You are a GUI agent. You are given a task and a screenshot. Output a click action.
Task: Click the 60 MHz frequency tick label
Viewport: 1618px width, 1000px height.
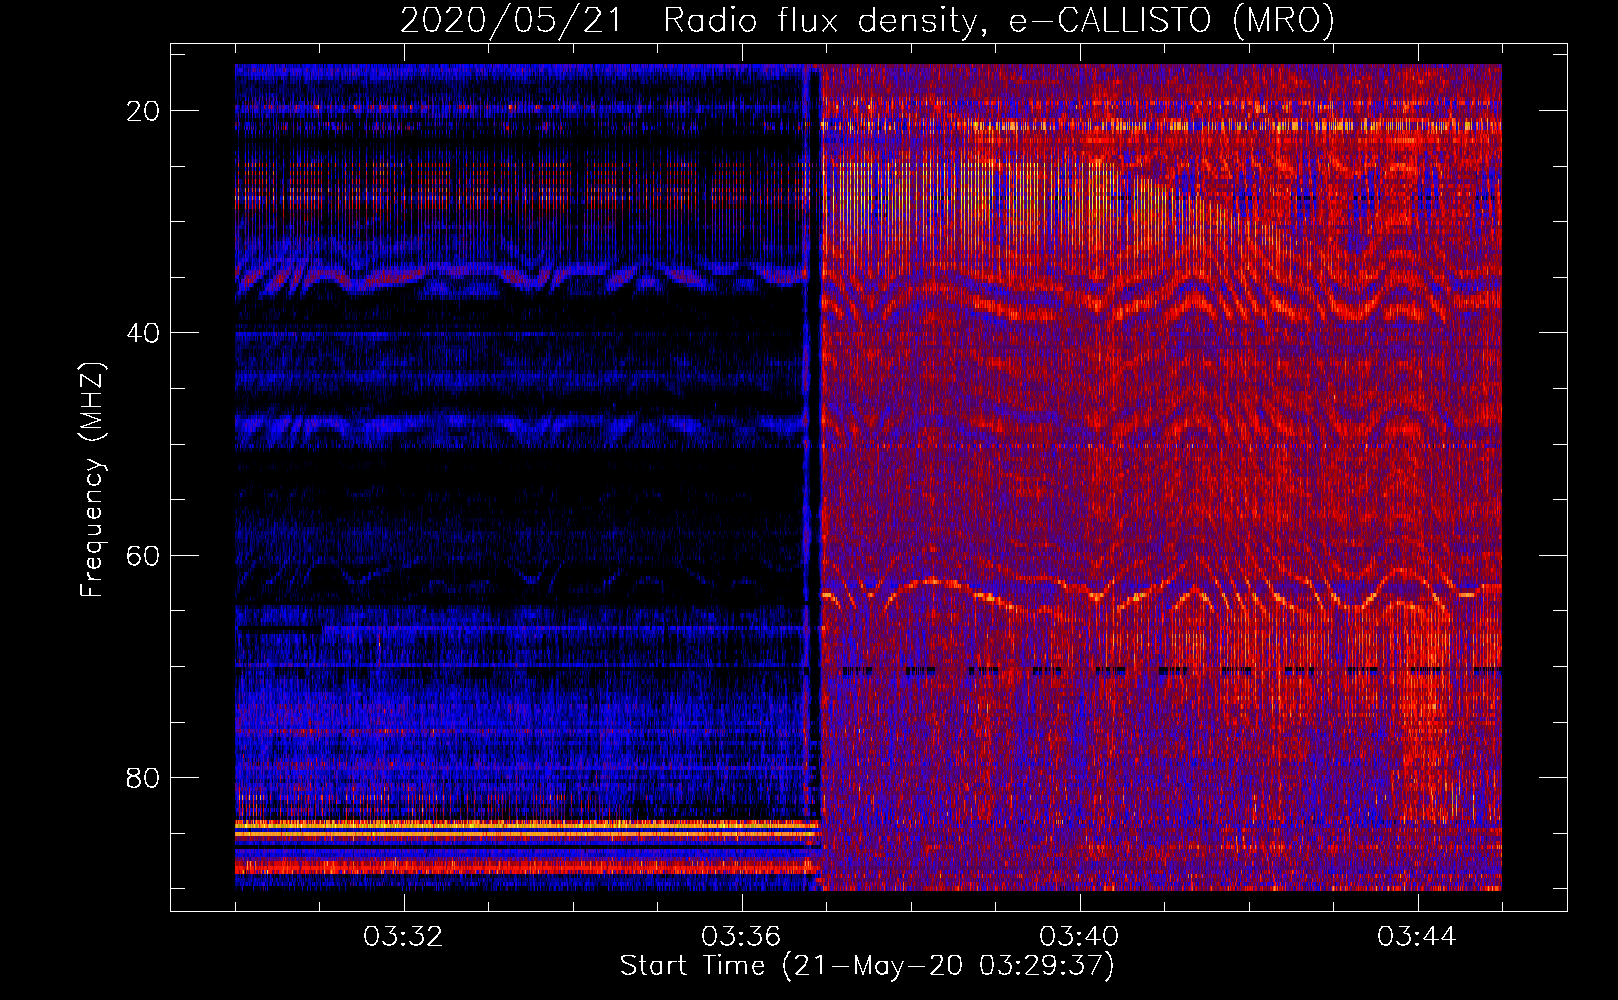pos(143,556)
